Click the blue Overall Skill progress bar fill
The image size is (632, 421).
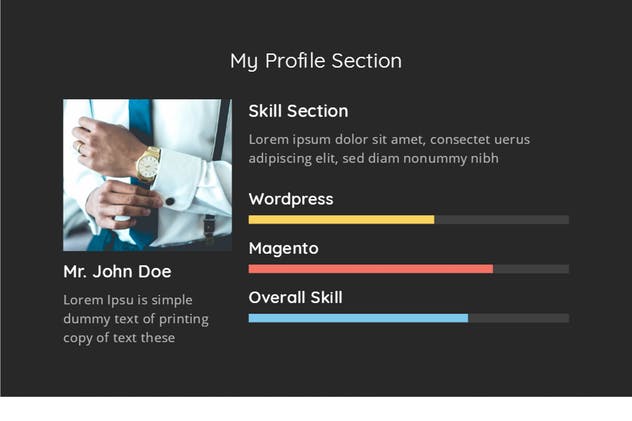[358, 318]
